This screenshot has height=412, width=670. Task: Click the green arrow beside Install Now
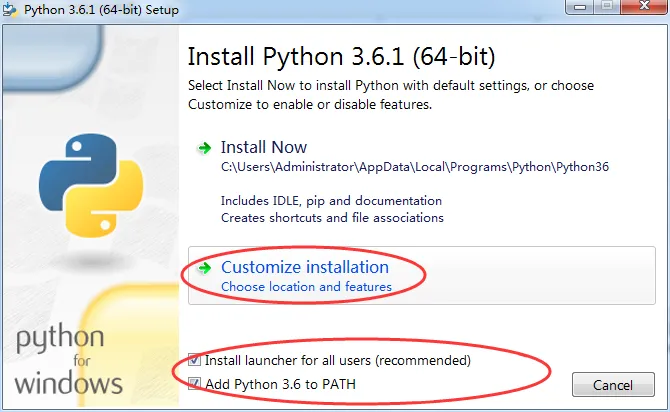205,148
